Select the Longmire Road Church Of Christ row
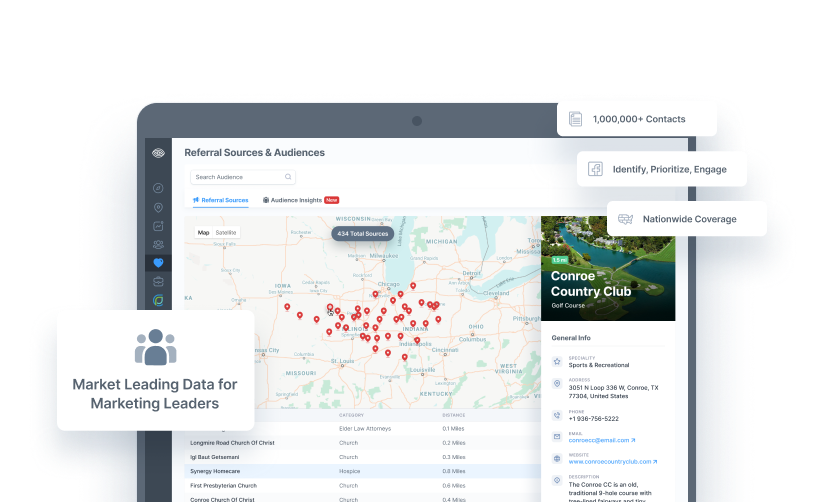 click(x=363, y=443)
